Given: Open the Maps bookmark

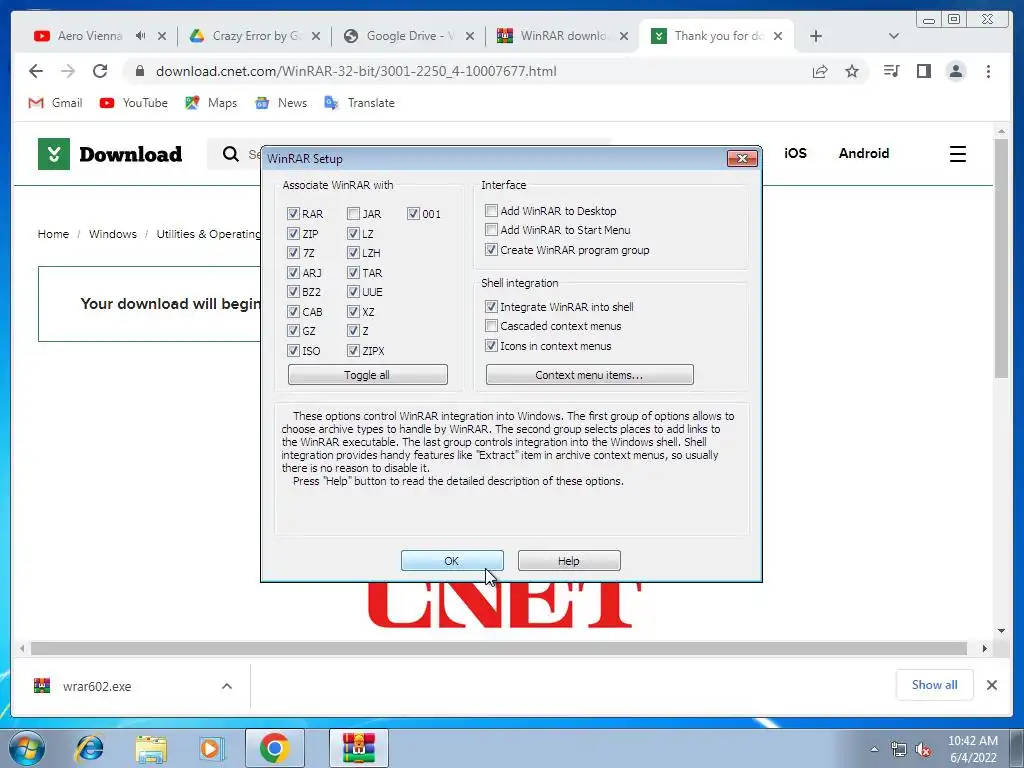Looking at the screenshot, I should click(x=211, y=103).
